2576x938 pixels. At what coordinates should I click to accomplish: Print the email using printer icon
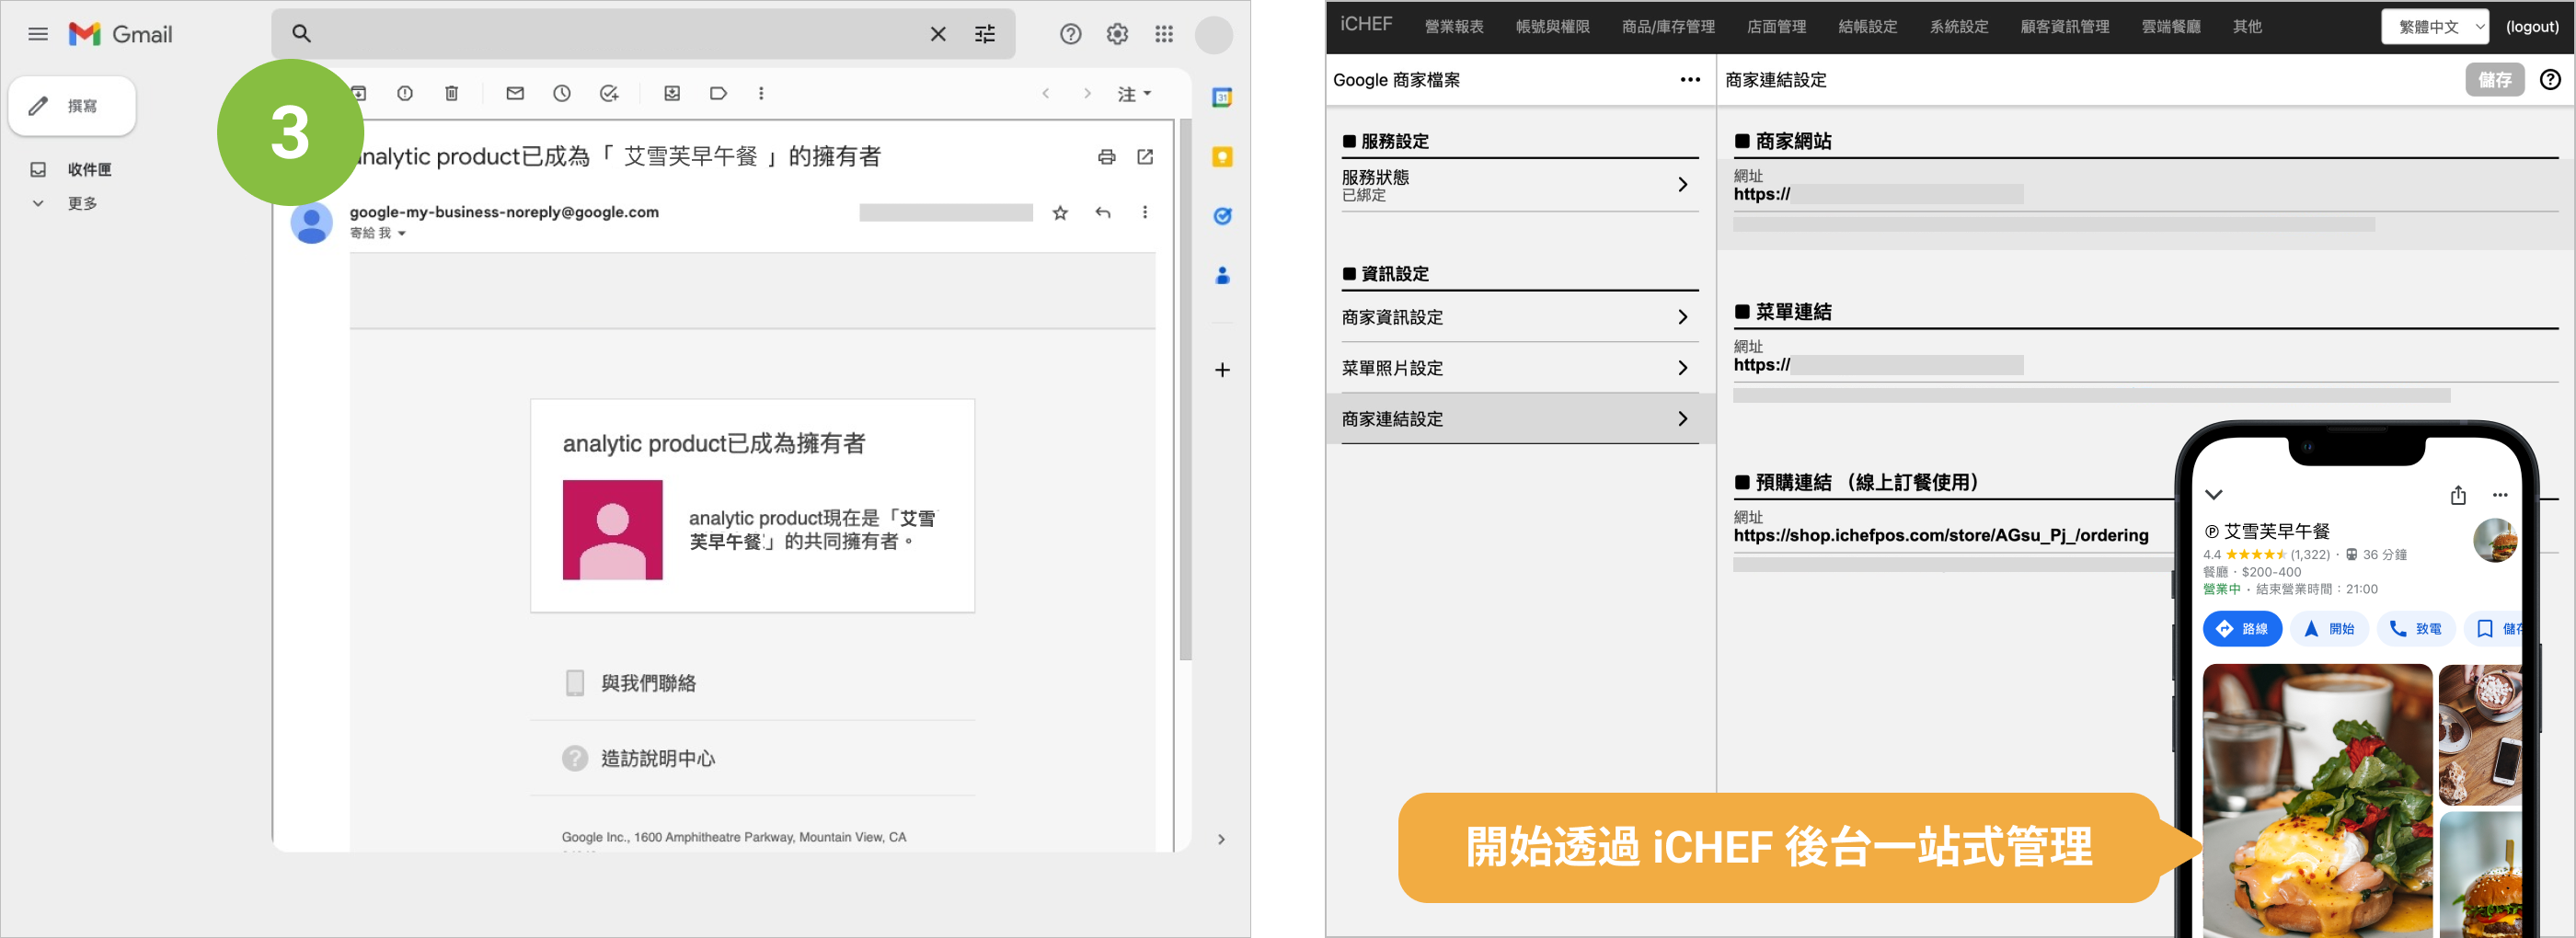point(1106,157)
